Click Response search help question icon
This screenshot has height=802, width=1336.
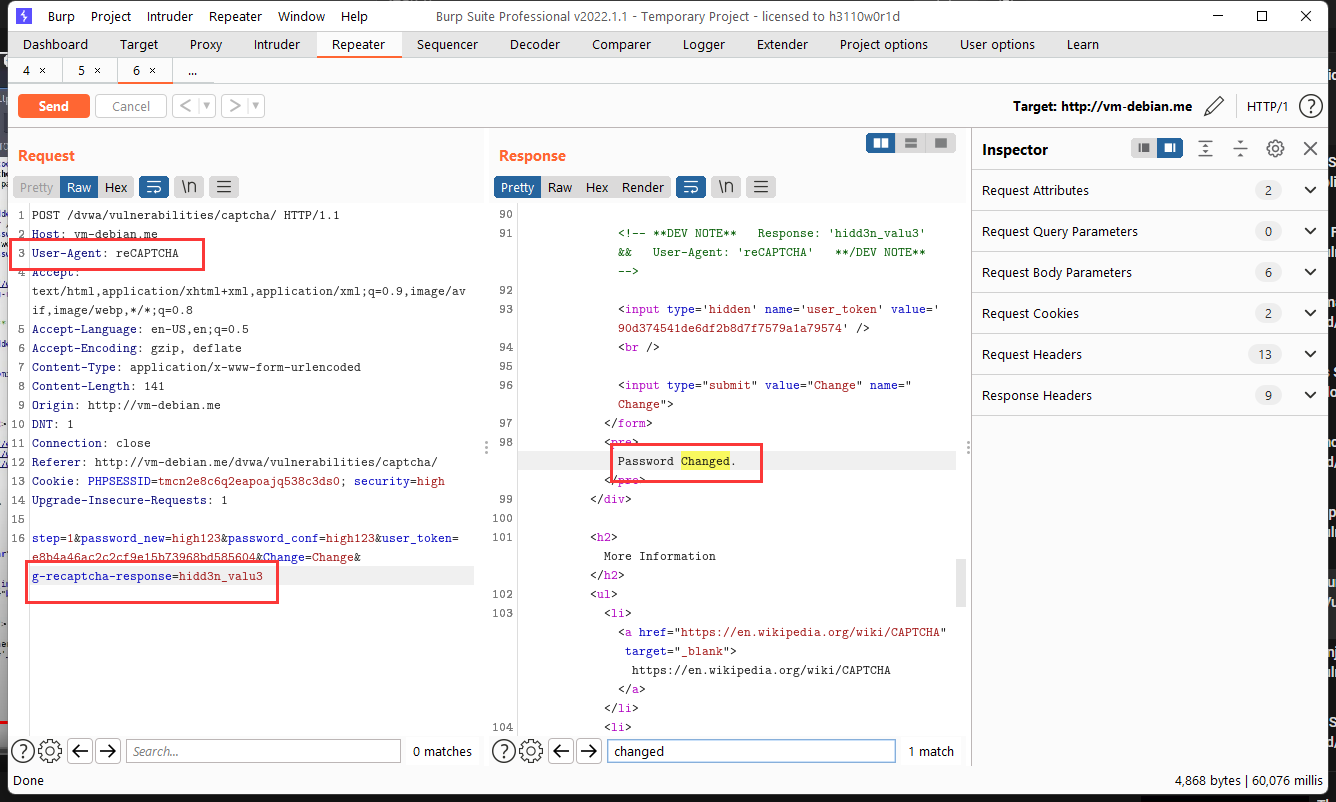[504, 750]
